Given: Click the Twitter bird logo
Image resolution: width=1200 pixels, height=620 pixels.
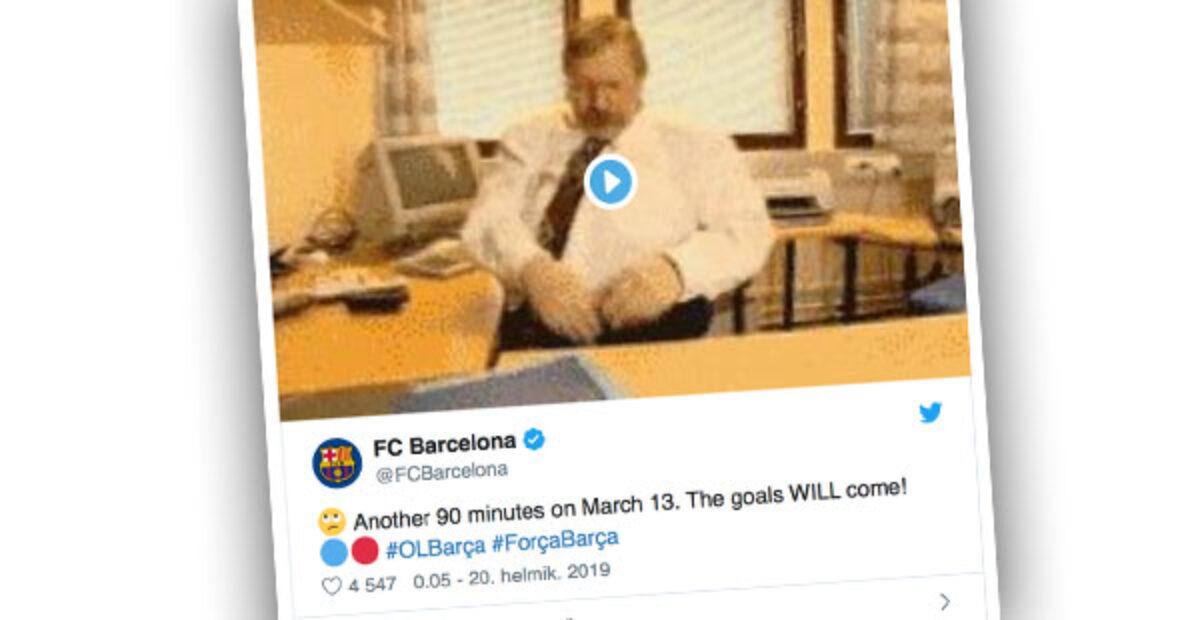Looking at the screenshot, I should [x=931, y=412].
